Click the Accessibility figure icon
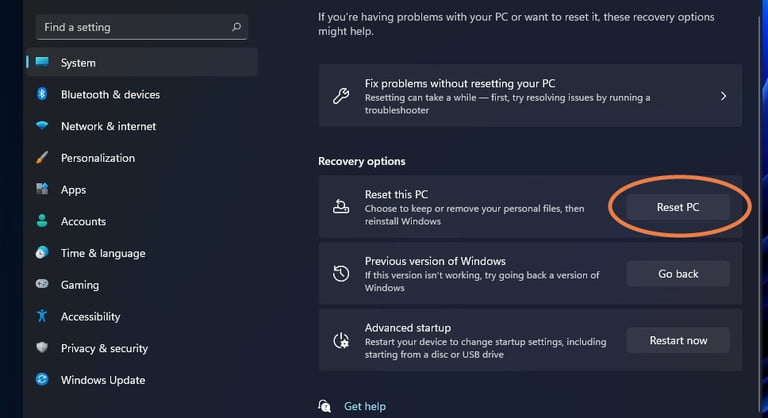This screenshot has width=768, height=418. coord(42,316)
